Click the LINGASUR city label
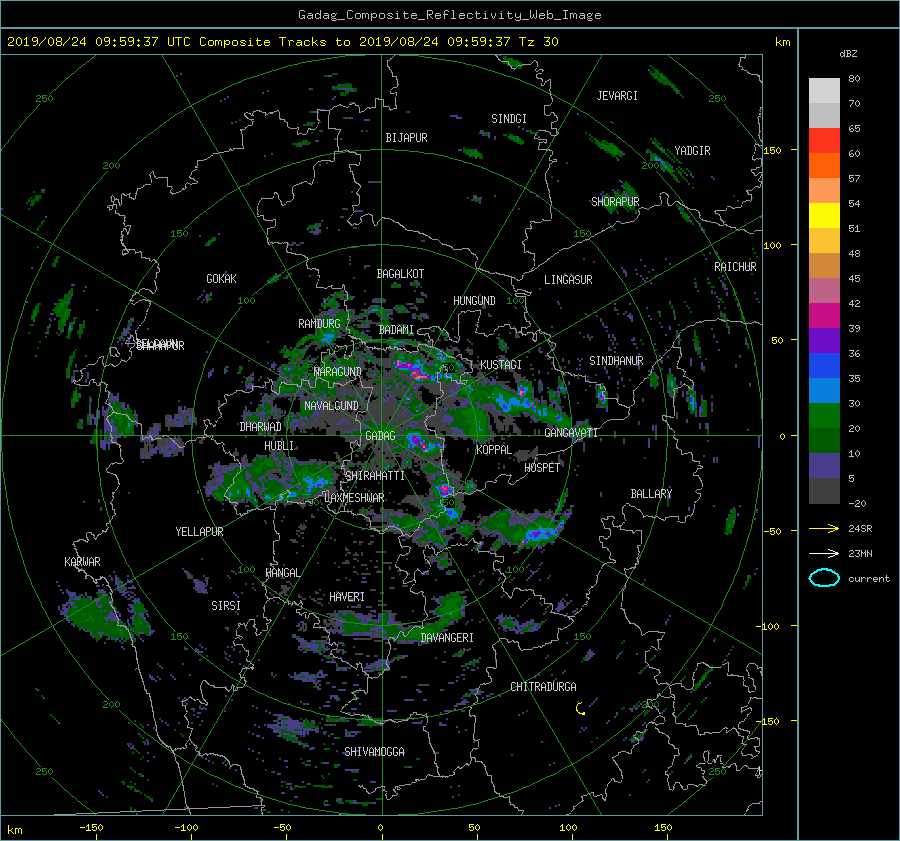900x841 pixels. pos(568,280)
